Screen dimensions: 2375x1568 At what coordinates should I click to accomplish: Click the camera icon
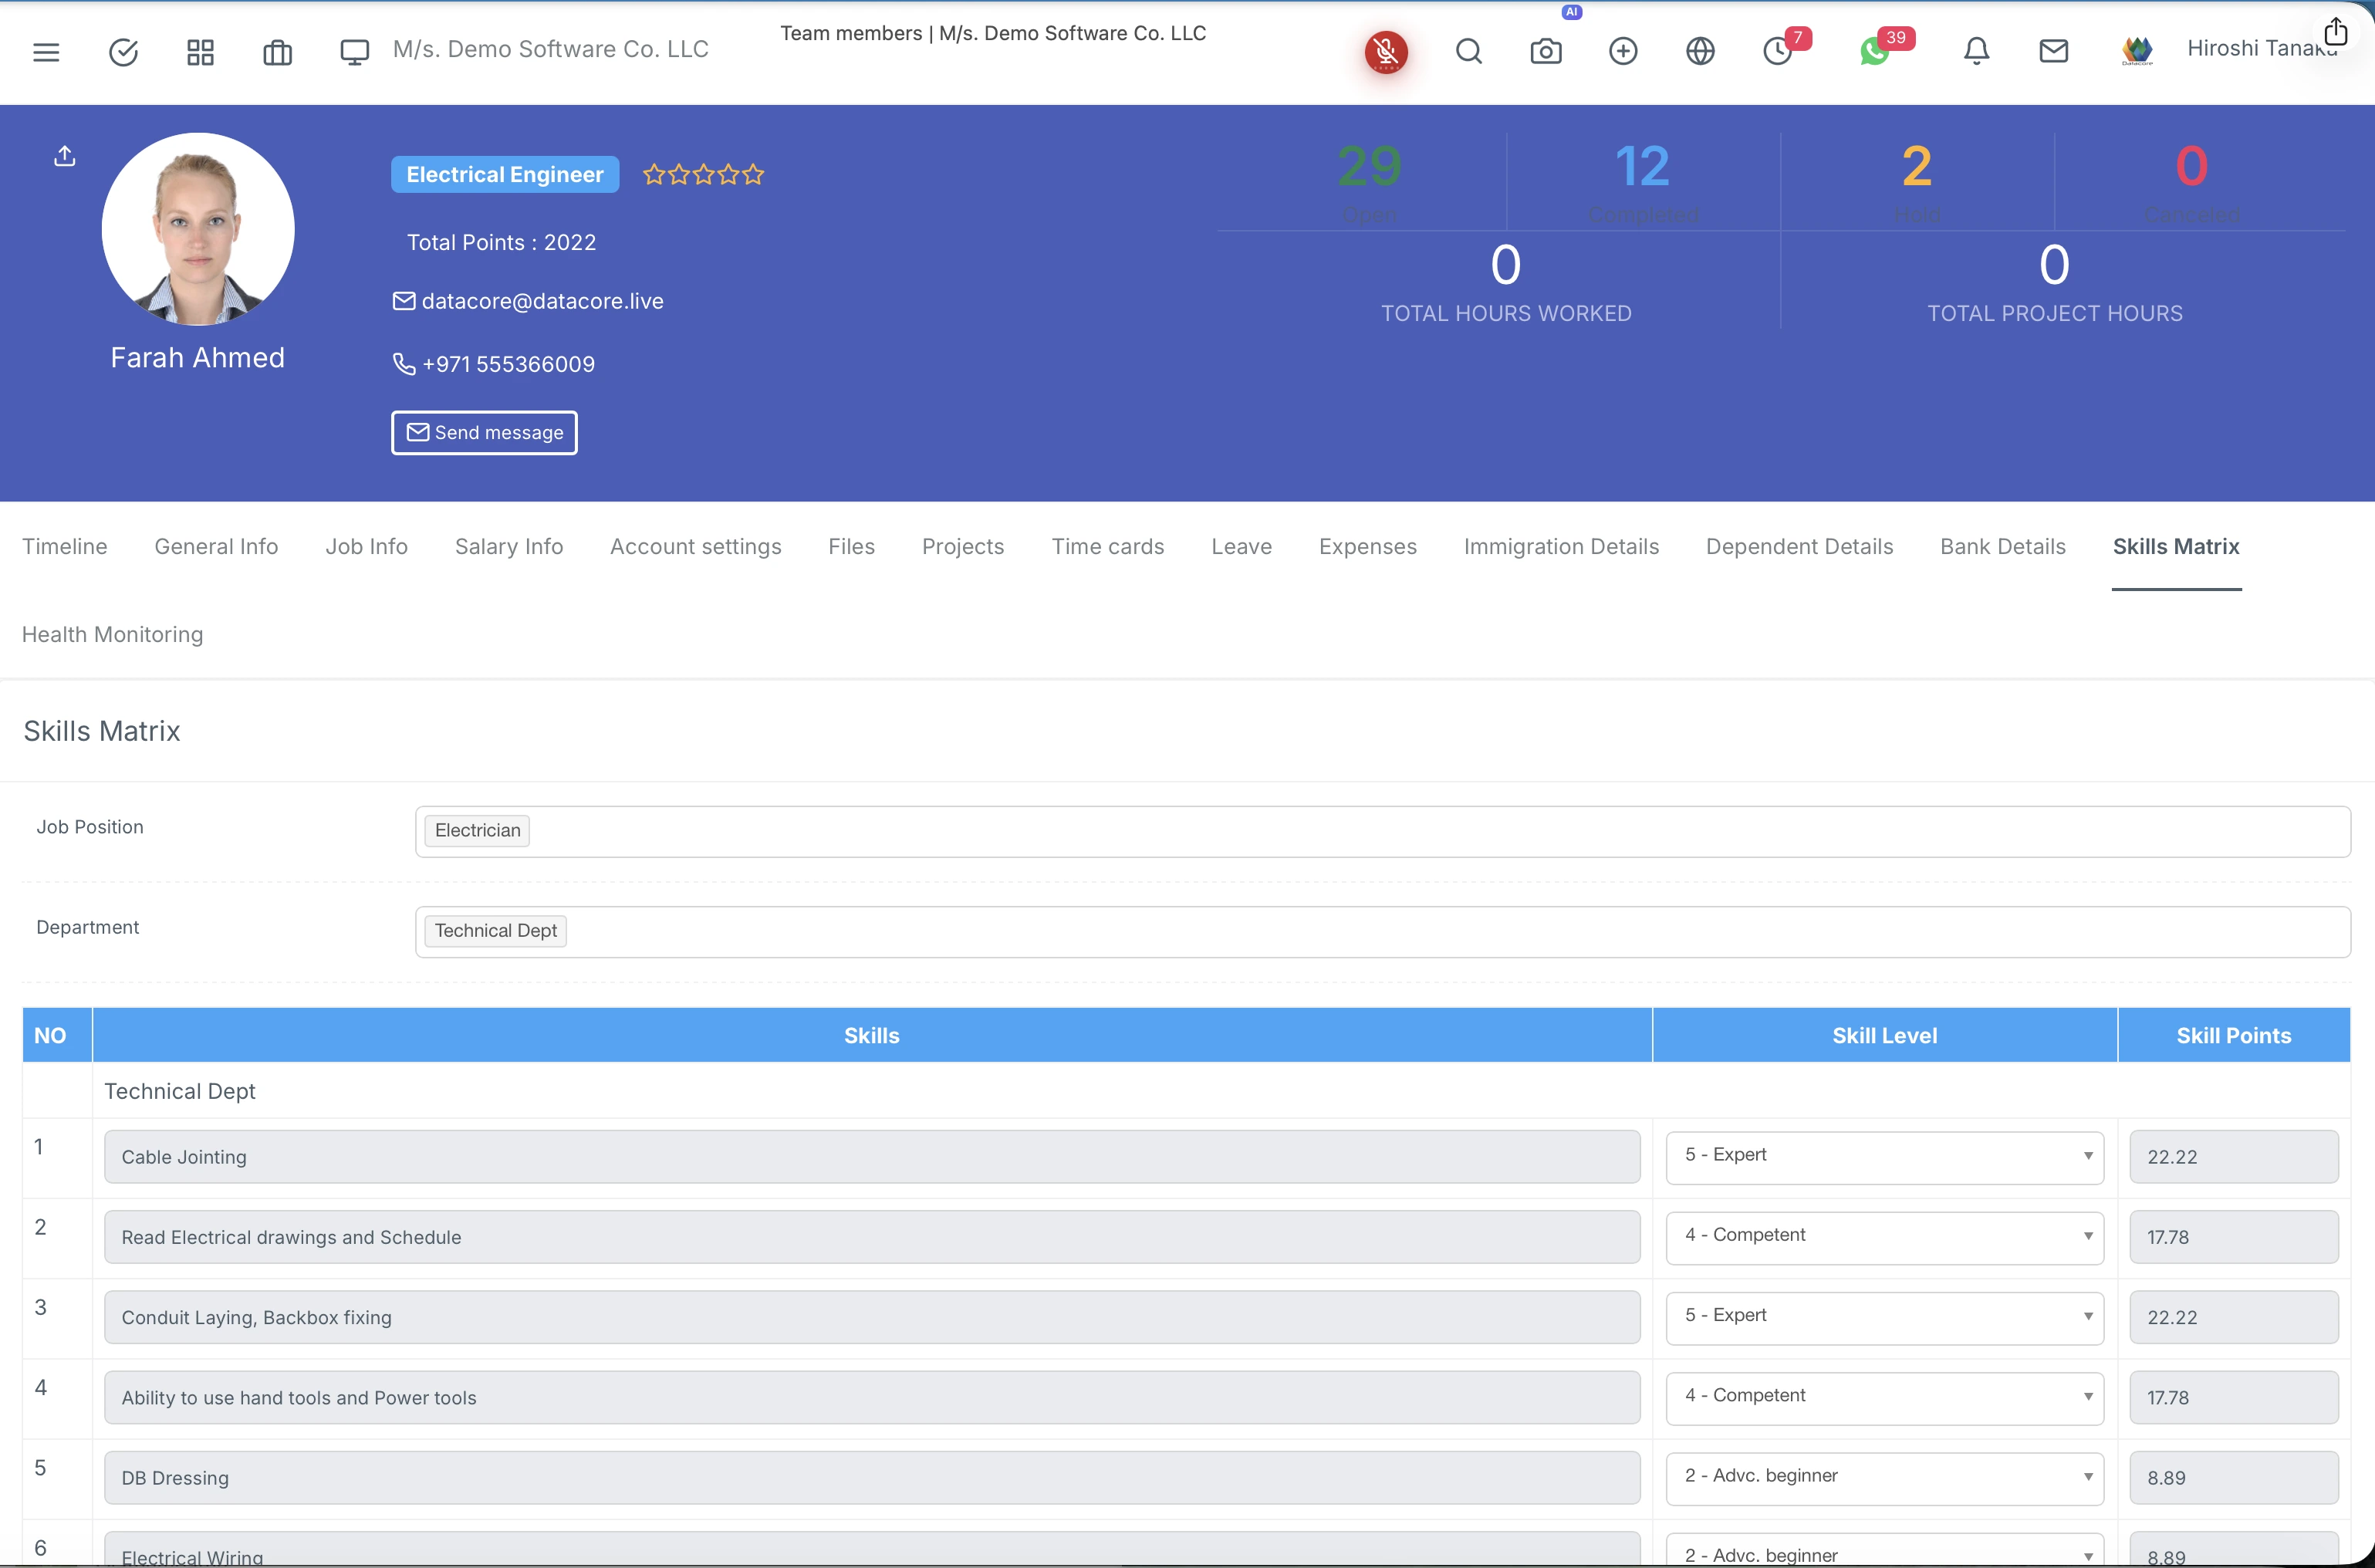click(x=1545, y=51)
